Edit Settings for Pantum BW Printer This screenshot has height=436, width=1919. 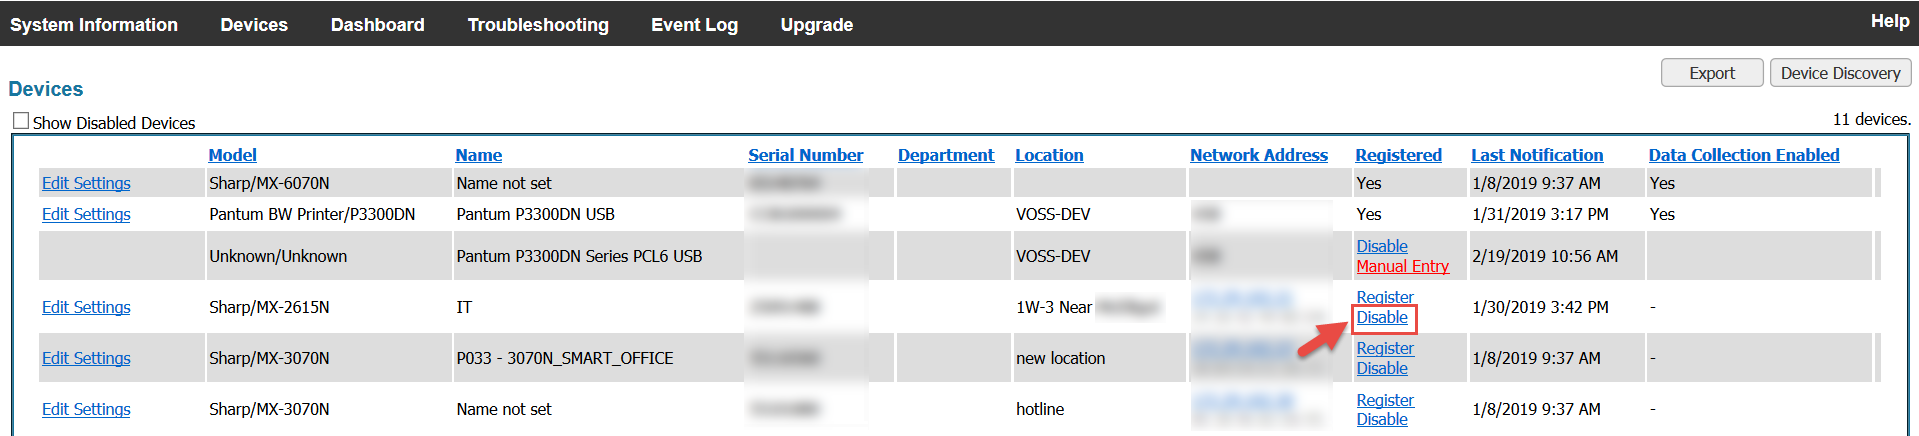[86, 214]
